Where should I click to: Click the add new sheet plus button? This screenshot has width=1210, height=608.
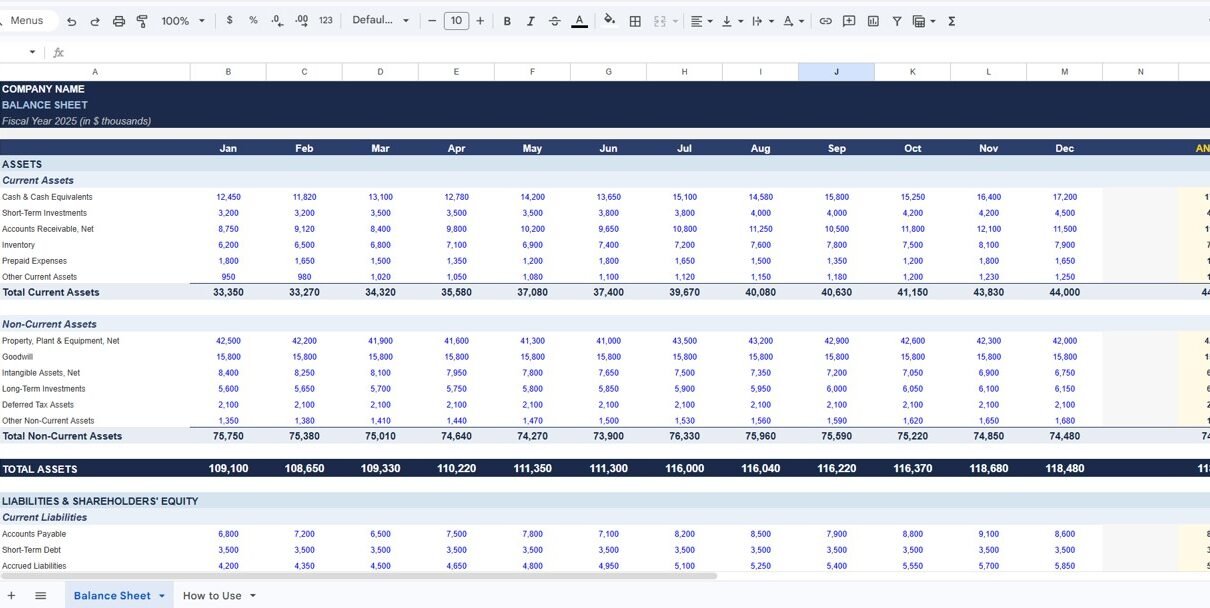coord(11,596)
